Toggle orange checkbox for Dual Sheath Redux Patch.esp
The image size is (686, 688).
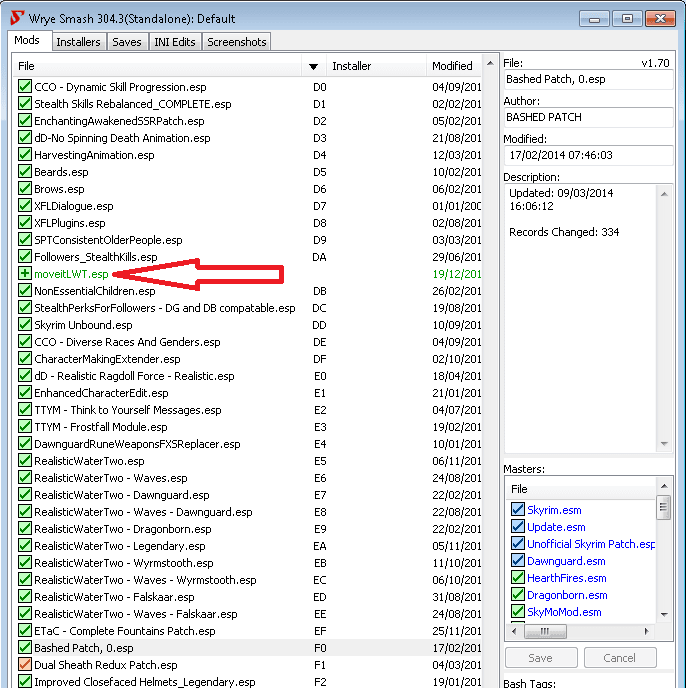25,664
